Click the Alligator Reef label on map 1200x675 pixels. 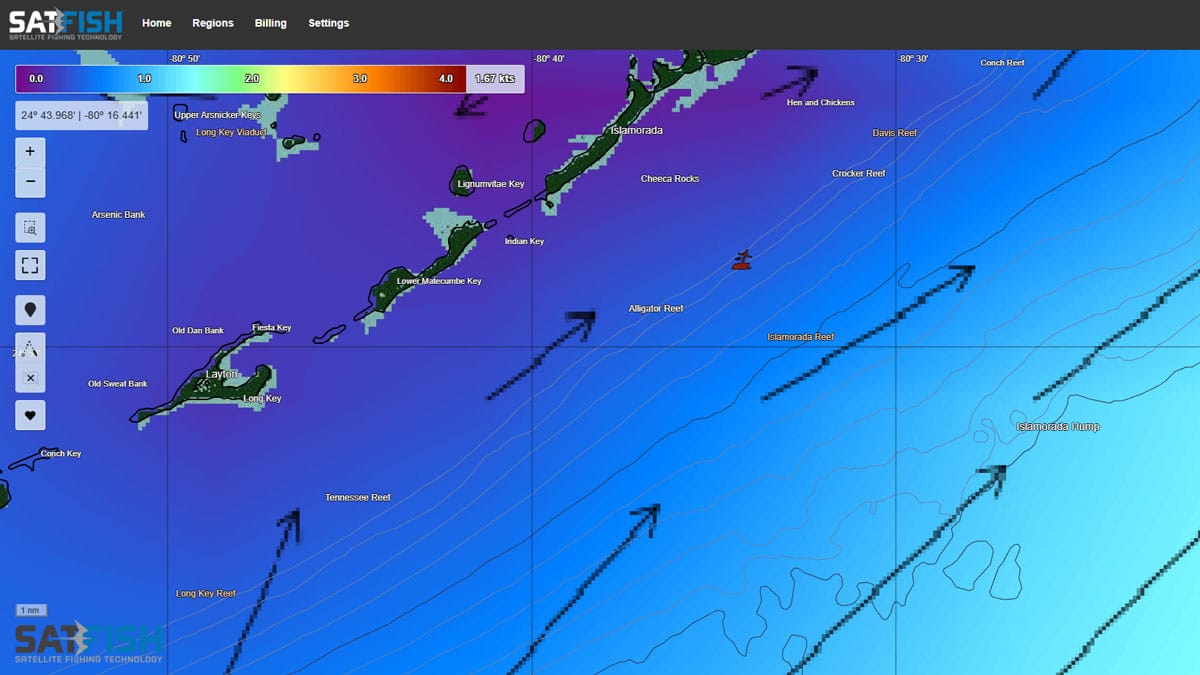656,309
